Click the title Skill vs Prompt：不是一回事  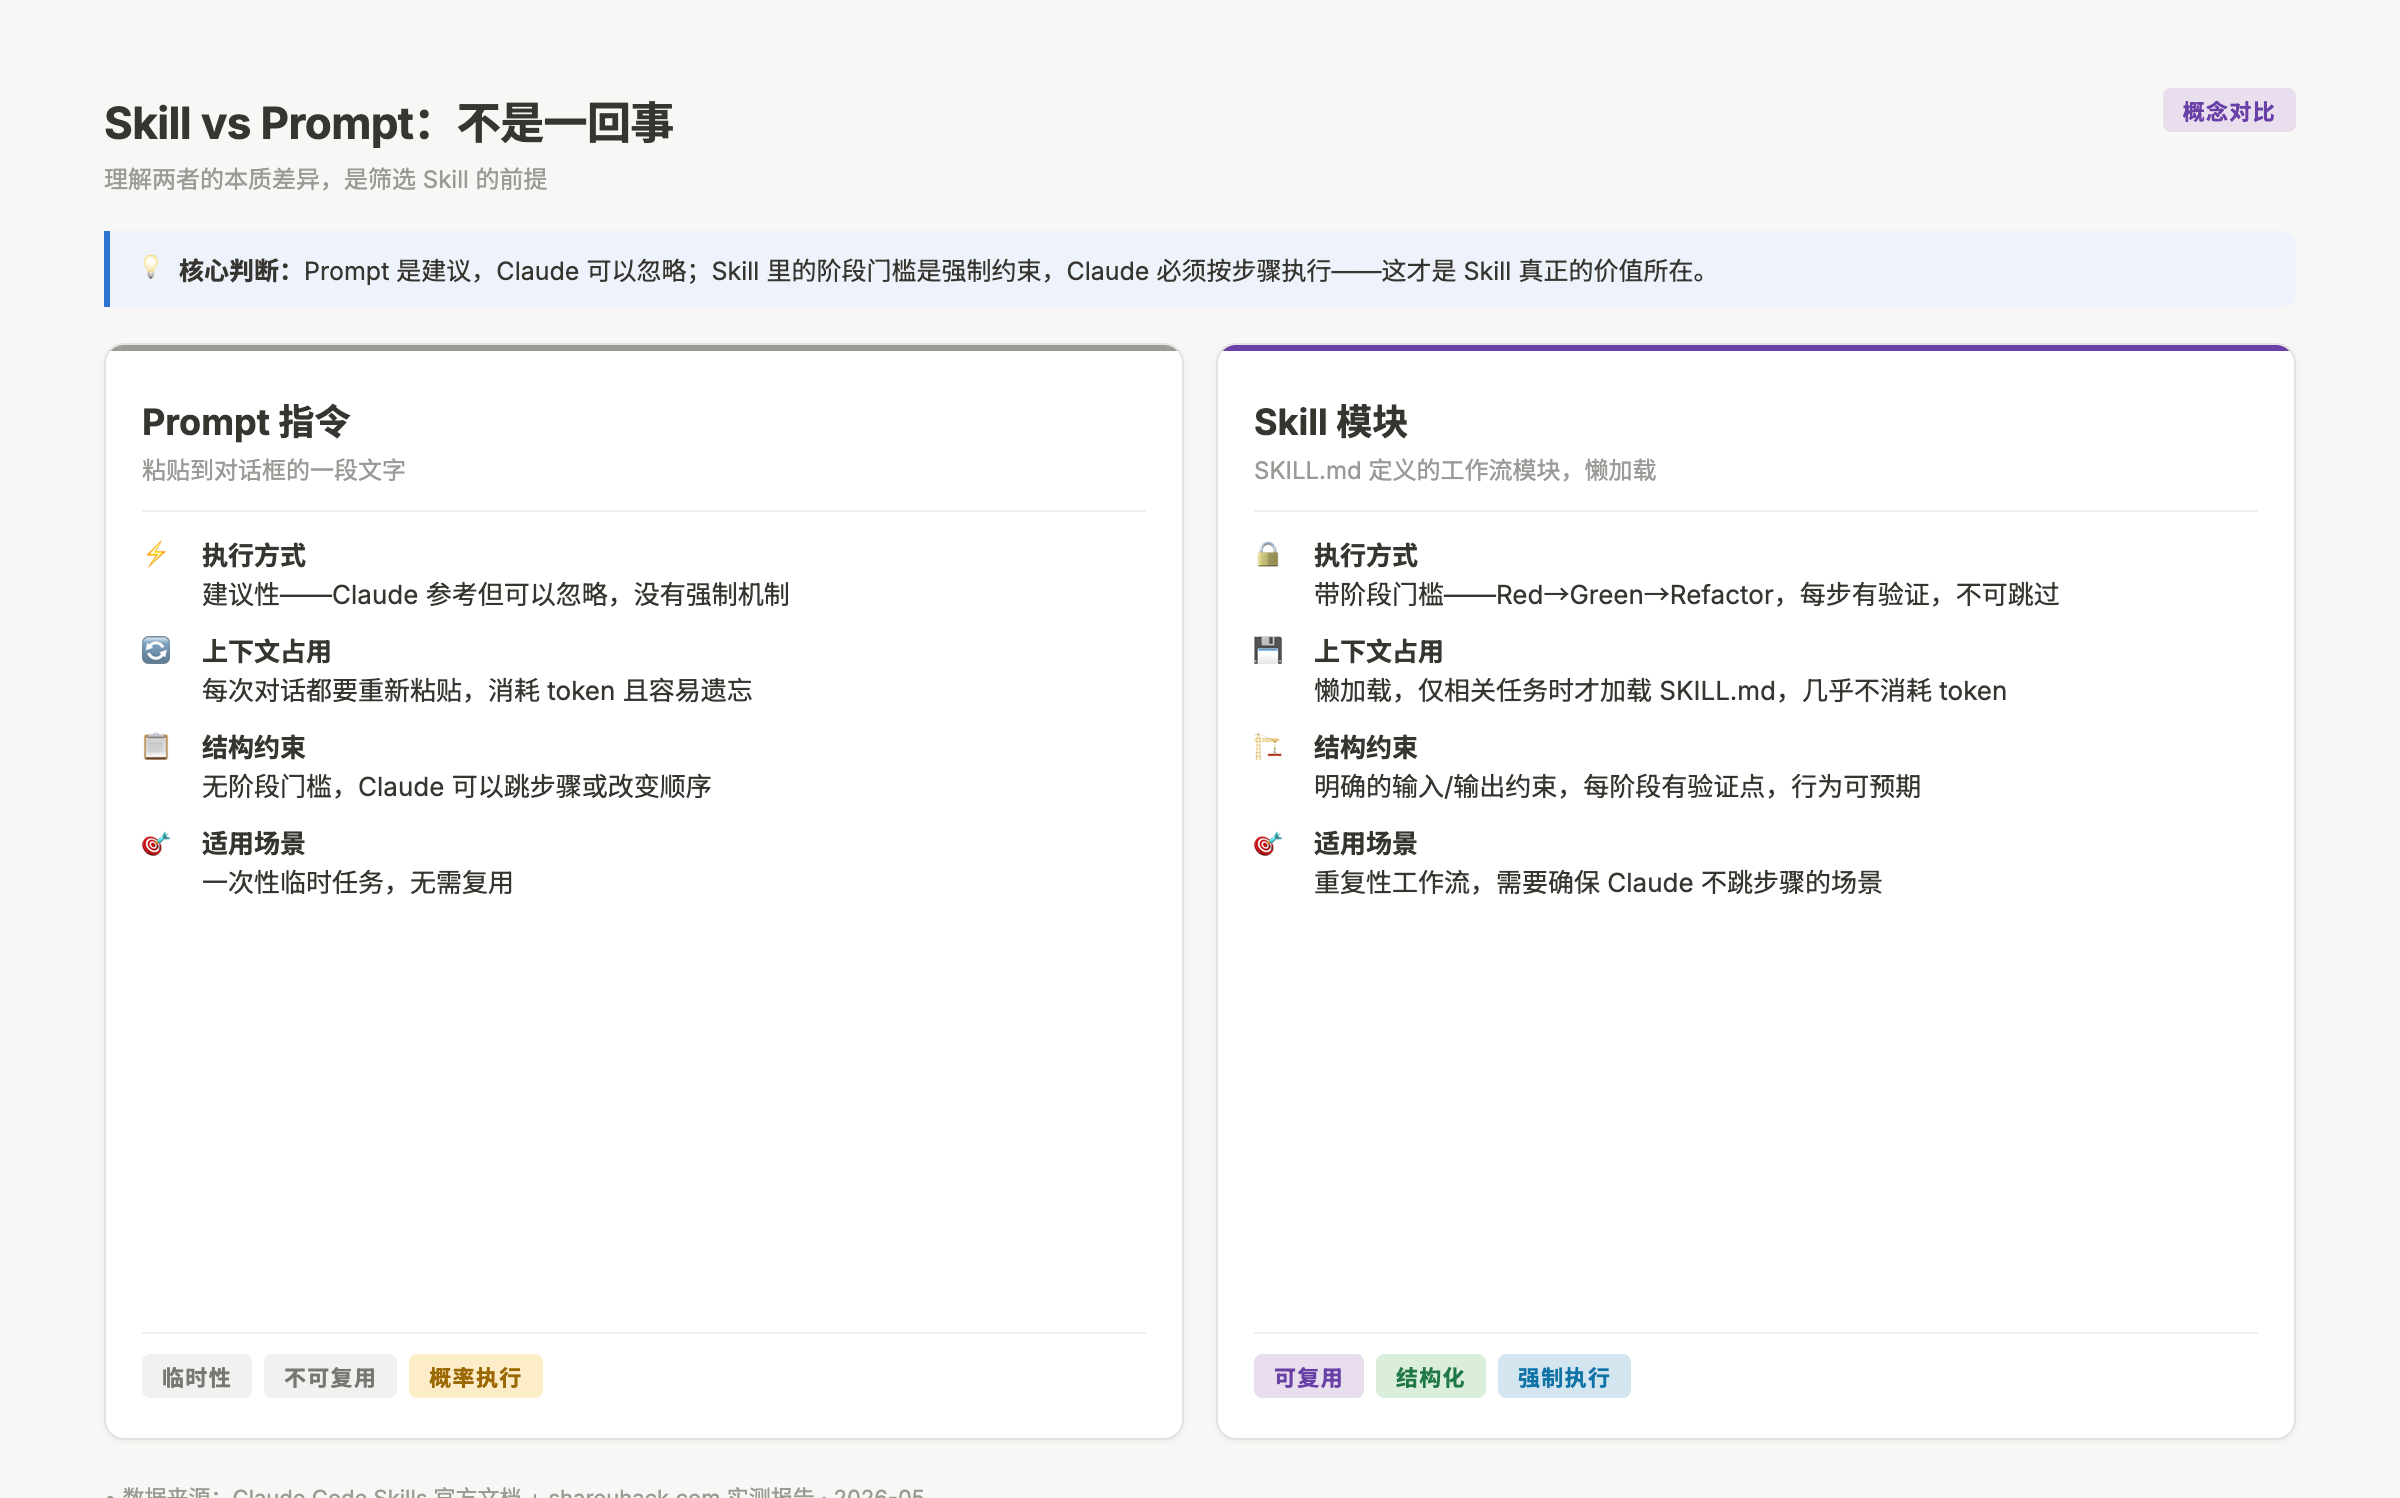click(x=389, y=124)
